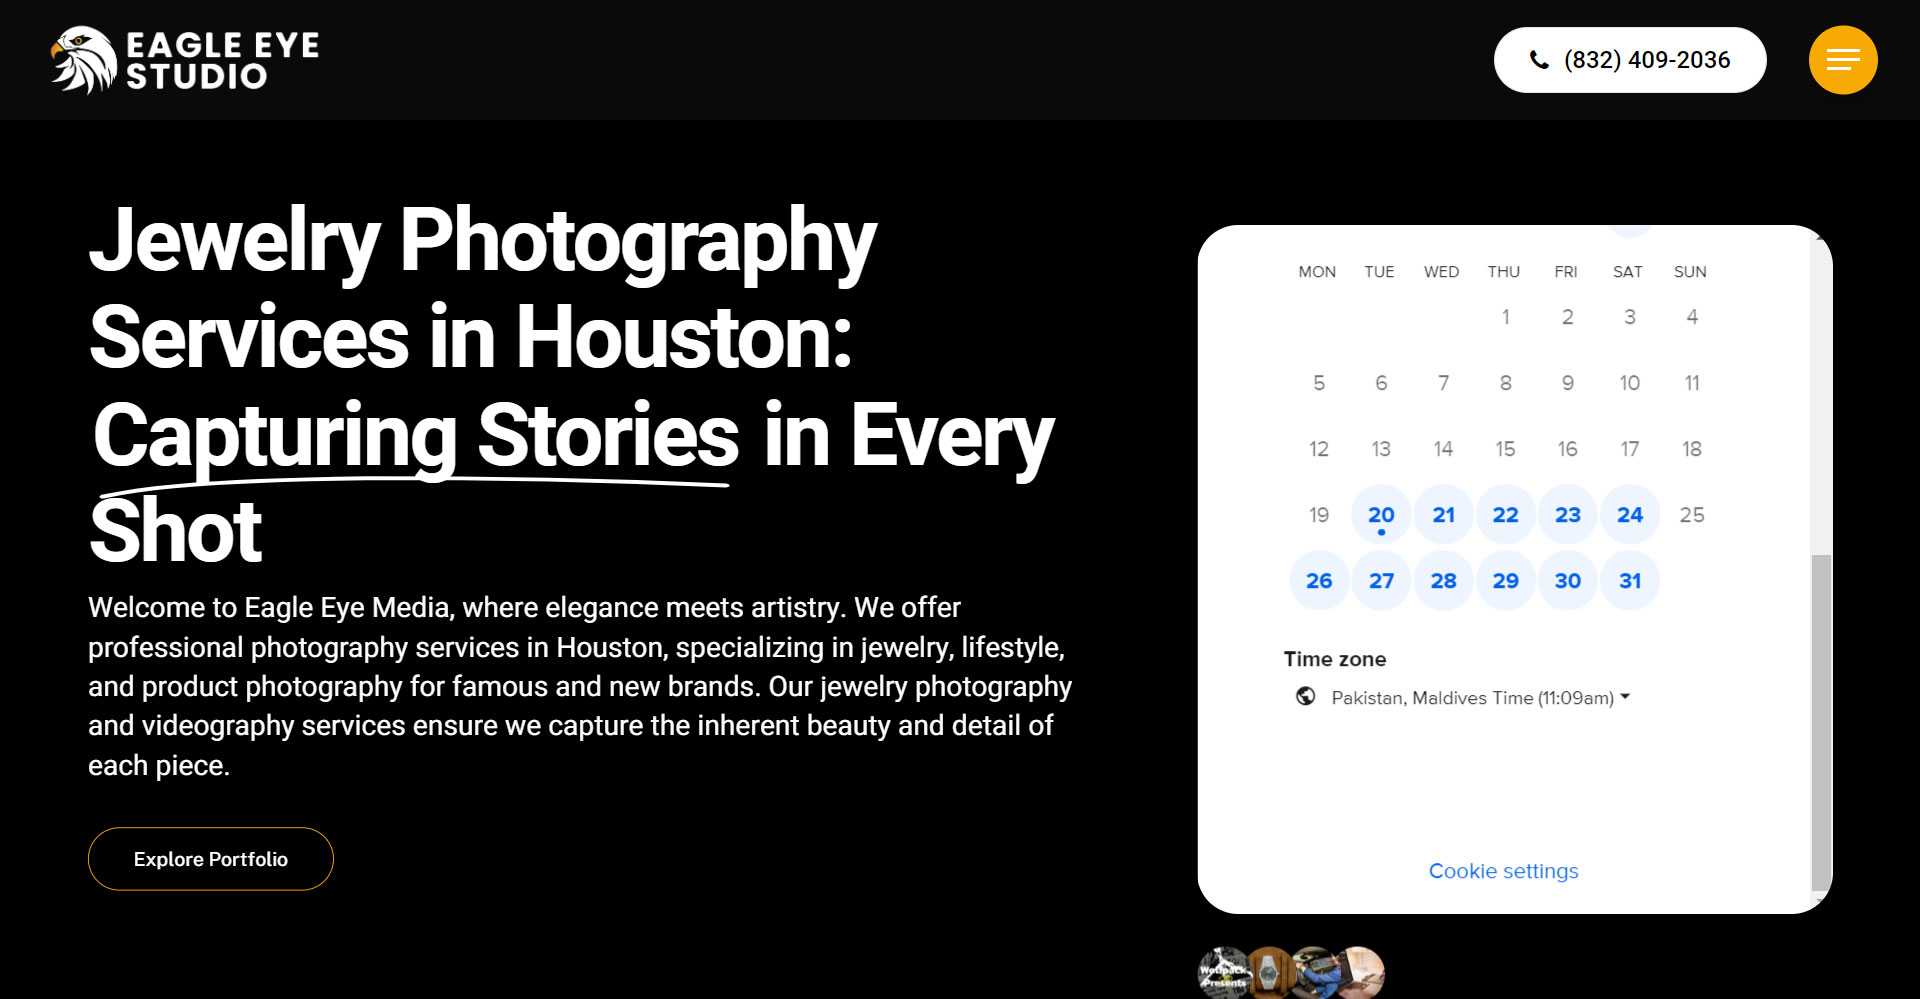1920x999 pixels.
Task: Click the Eagle Eye Studio logo
Action: click(x=185, y=60)
